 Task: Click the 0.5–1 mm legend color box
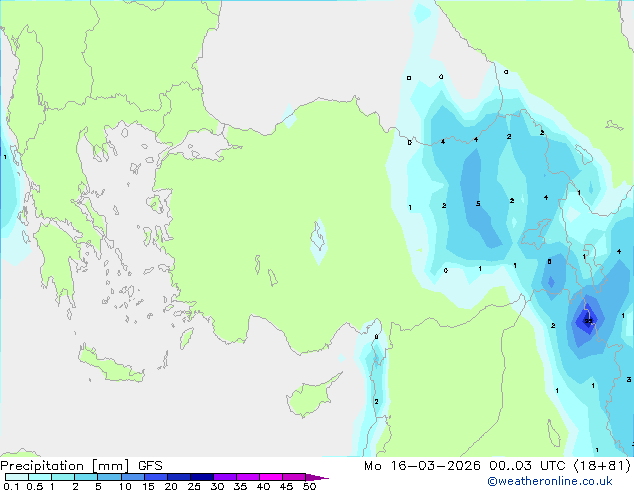pyautogui.click(x=40, y=477)
